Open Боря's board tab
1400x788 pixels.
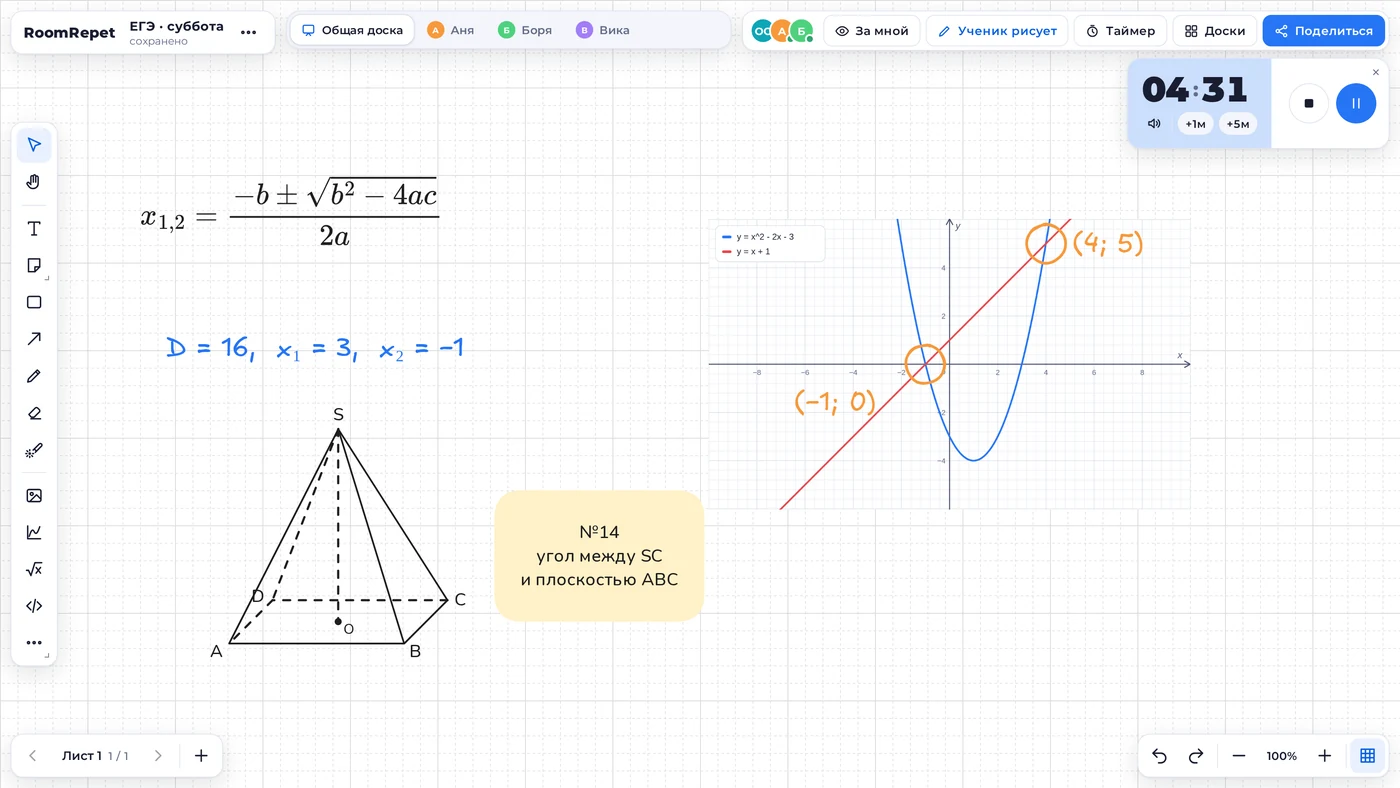pos(525,30)
